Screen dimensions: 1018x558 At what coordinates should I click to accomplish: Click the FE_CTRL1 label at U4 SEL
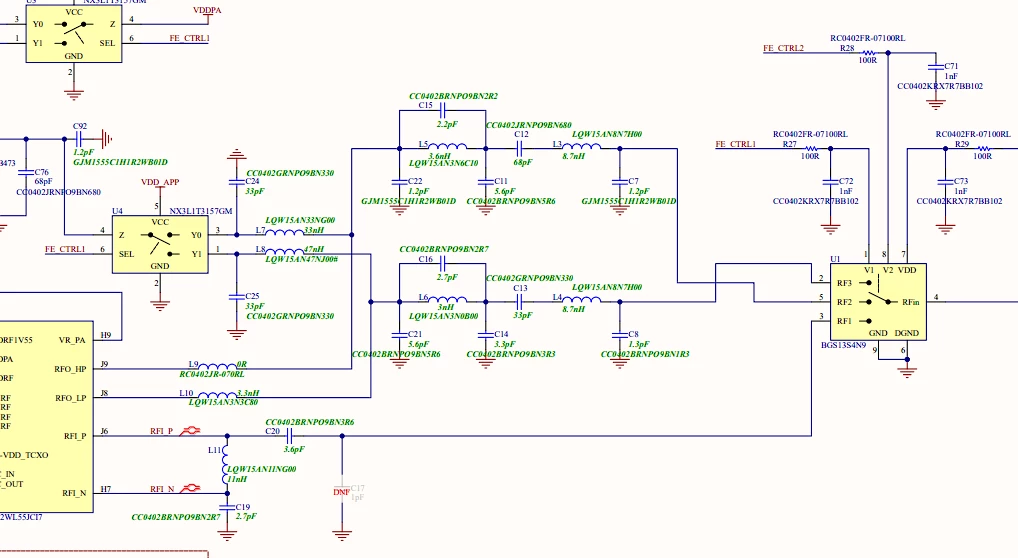[65, 249]
